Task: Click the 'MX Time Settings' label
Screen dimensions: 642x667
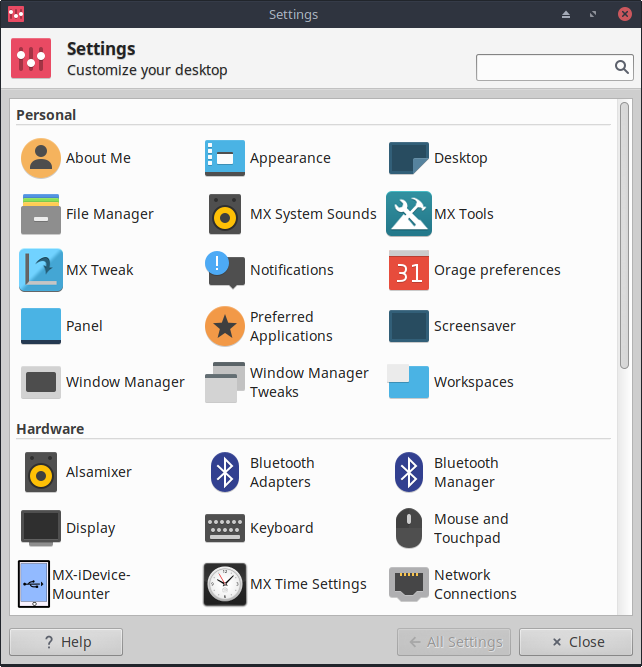Action: [x=308, y=584]
